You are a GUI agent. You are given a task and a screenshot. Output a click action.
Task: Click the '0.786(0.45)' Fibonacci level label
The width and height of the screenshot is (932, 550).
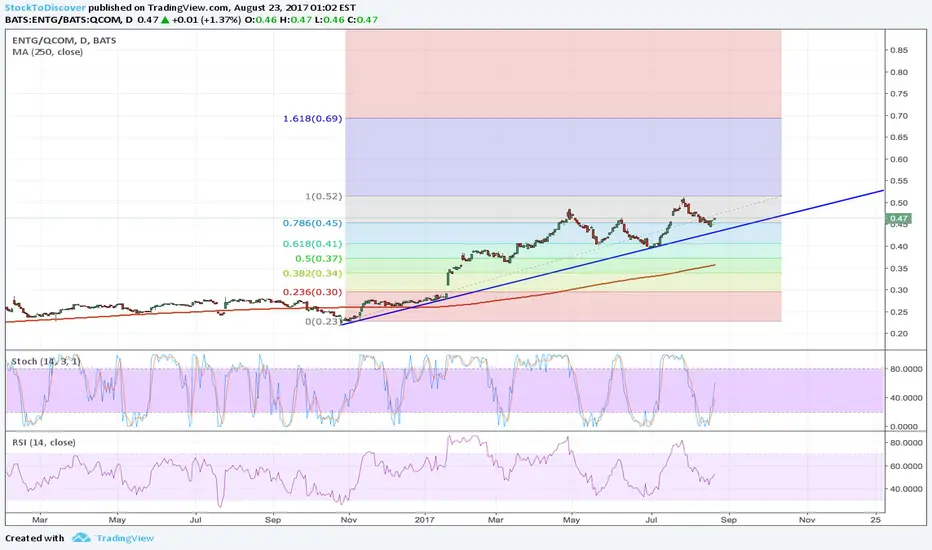pos(313,223)
